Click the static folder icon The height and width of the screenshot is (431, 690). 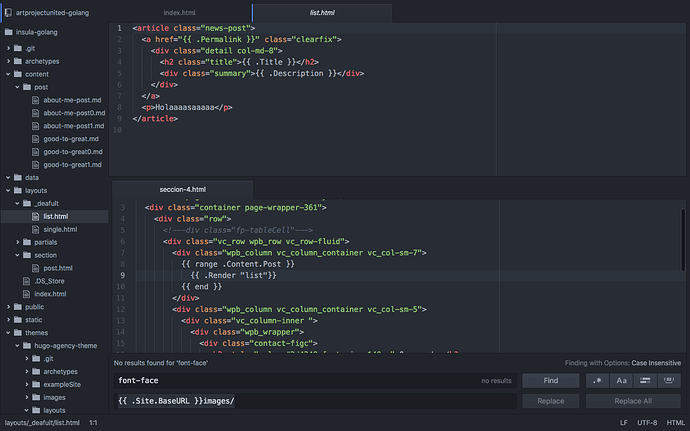tap(17, 319)
